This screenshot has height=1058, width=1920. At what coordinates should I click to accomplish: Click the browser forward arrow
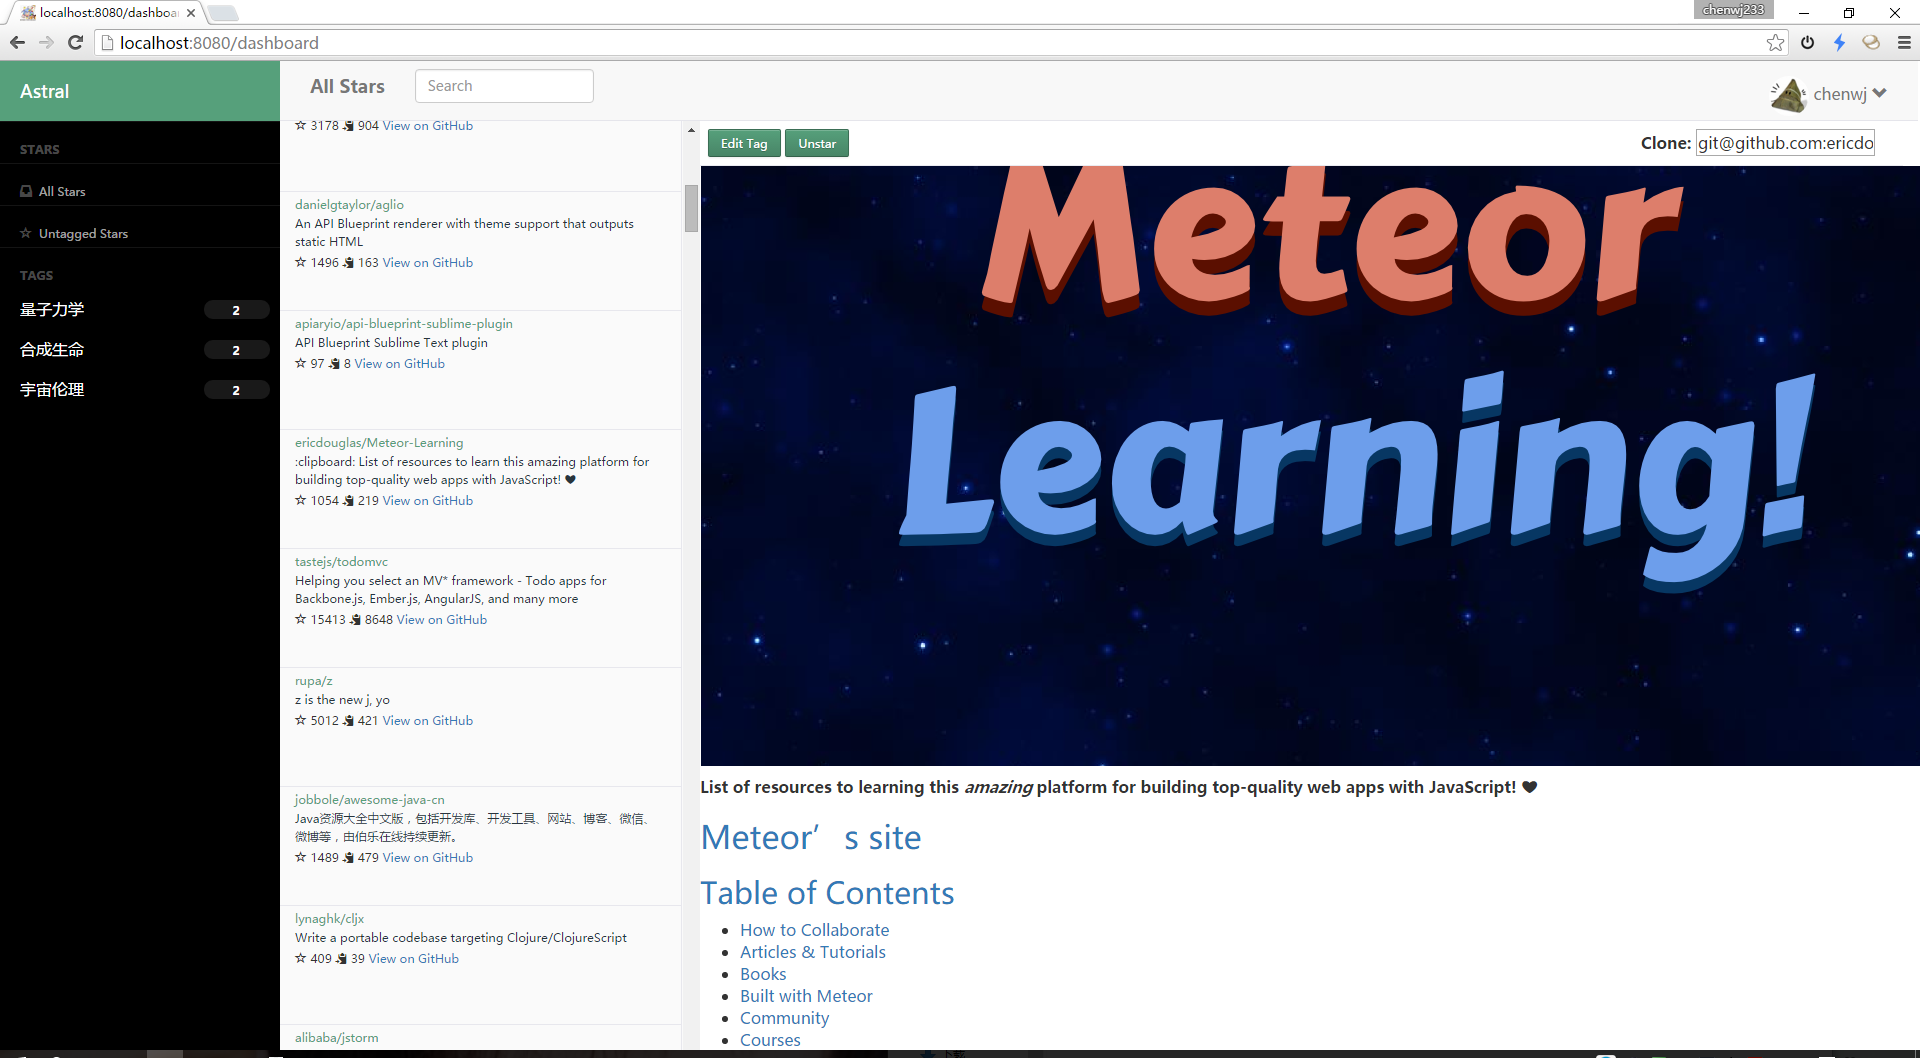pos(46,42)
